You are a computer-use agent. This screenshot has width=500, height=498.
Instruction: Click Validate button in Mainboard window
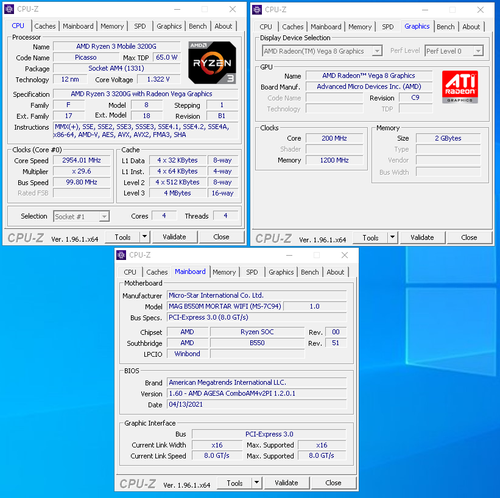(286, 483)
